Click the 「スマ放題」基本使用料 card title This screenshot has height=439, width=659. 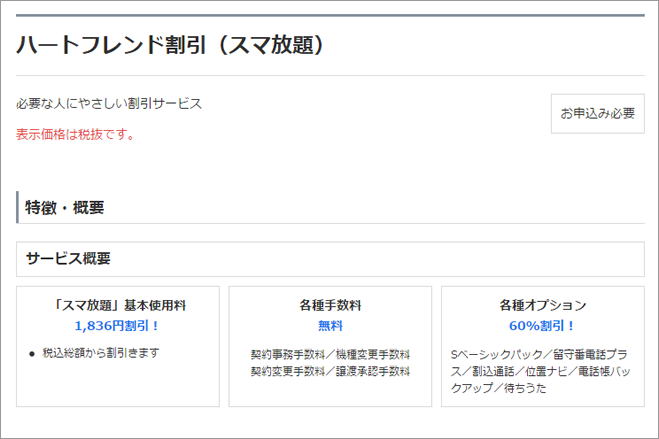coord(119,305)
